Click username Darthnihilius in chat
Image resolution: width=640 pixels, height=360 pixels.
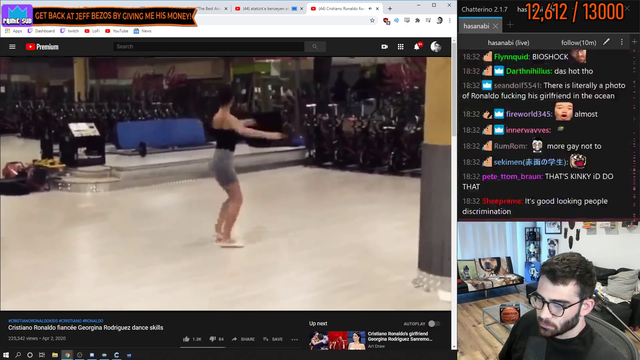(x=529, y=71)
